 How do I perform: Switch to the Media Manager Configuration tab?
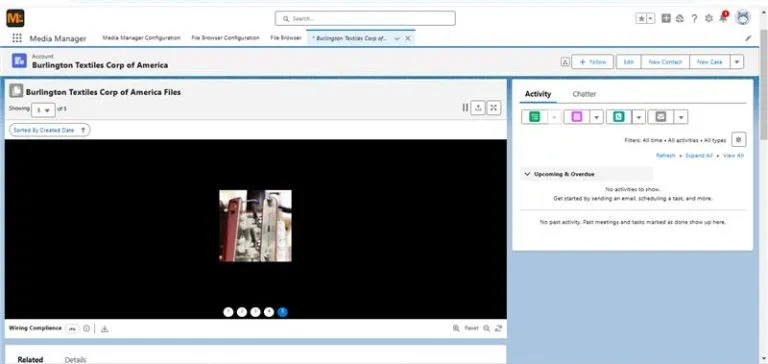click(141, 38)
